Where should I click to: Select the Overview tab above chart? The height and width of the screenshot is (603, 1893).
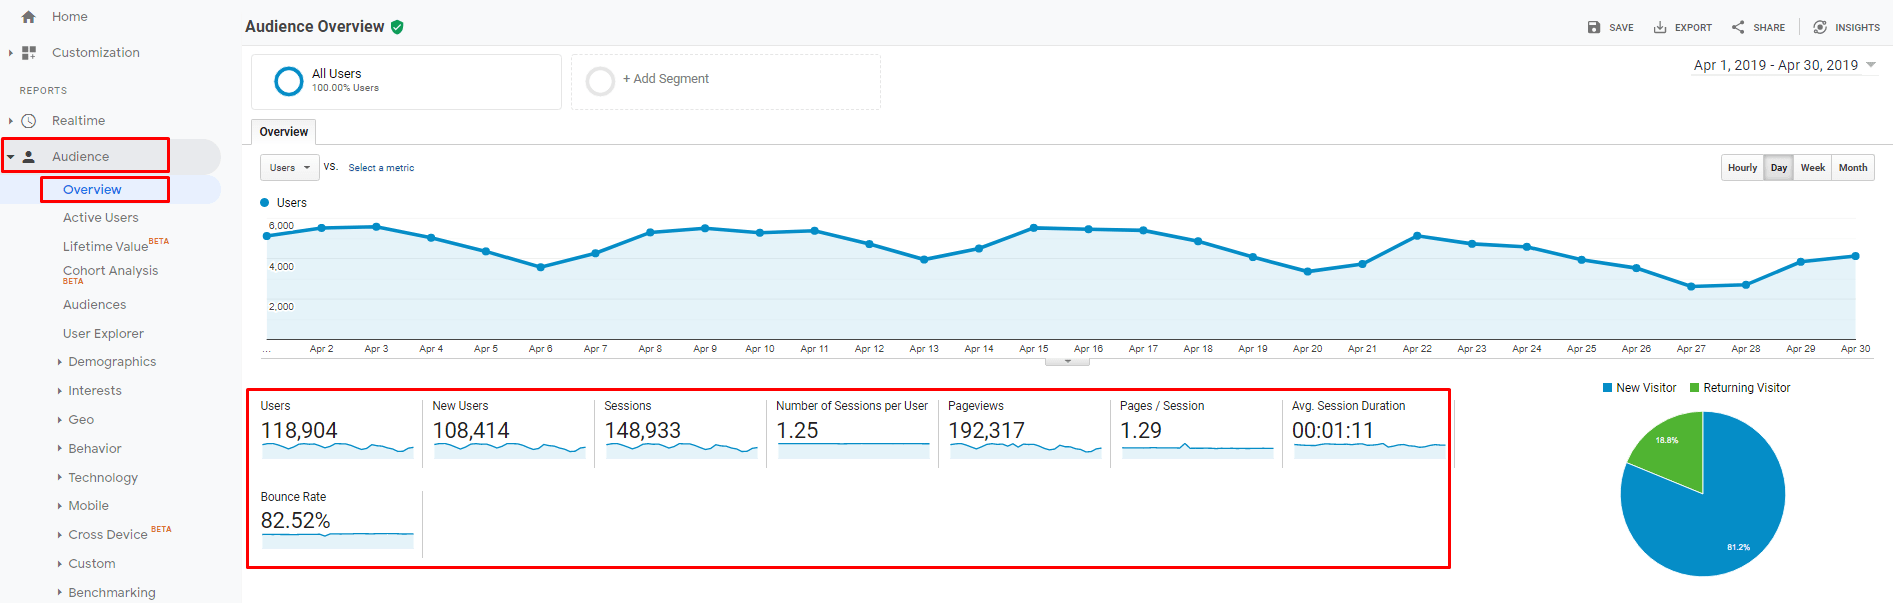(x=284, y=132)
